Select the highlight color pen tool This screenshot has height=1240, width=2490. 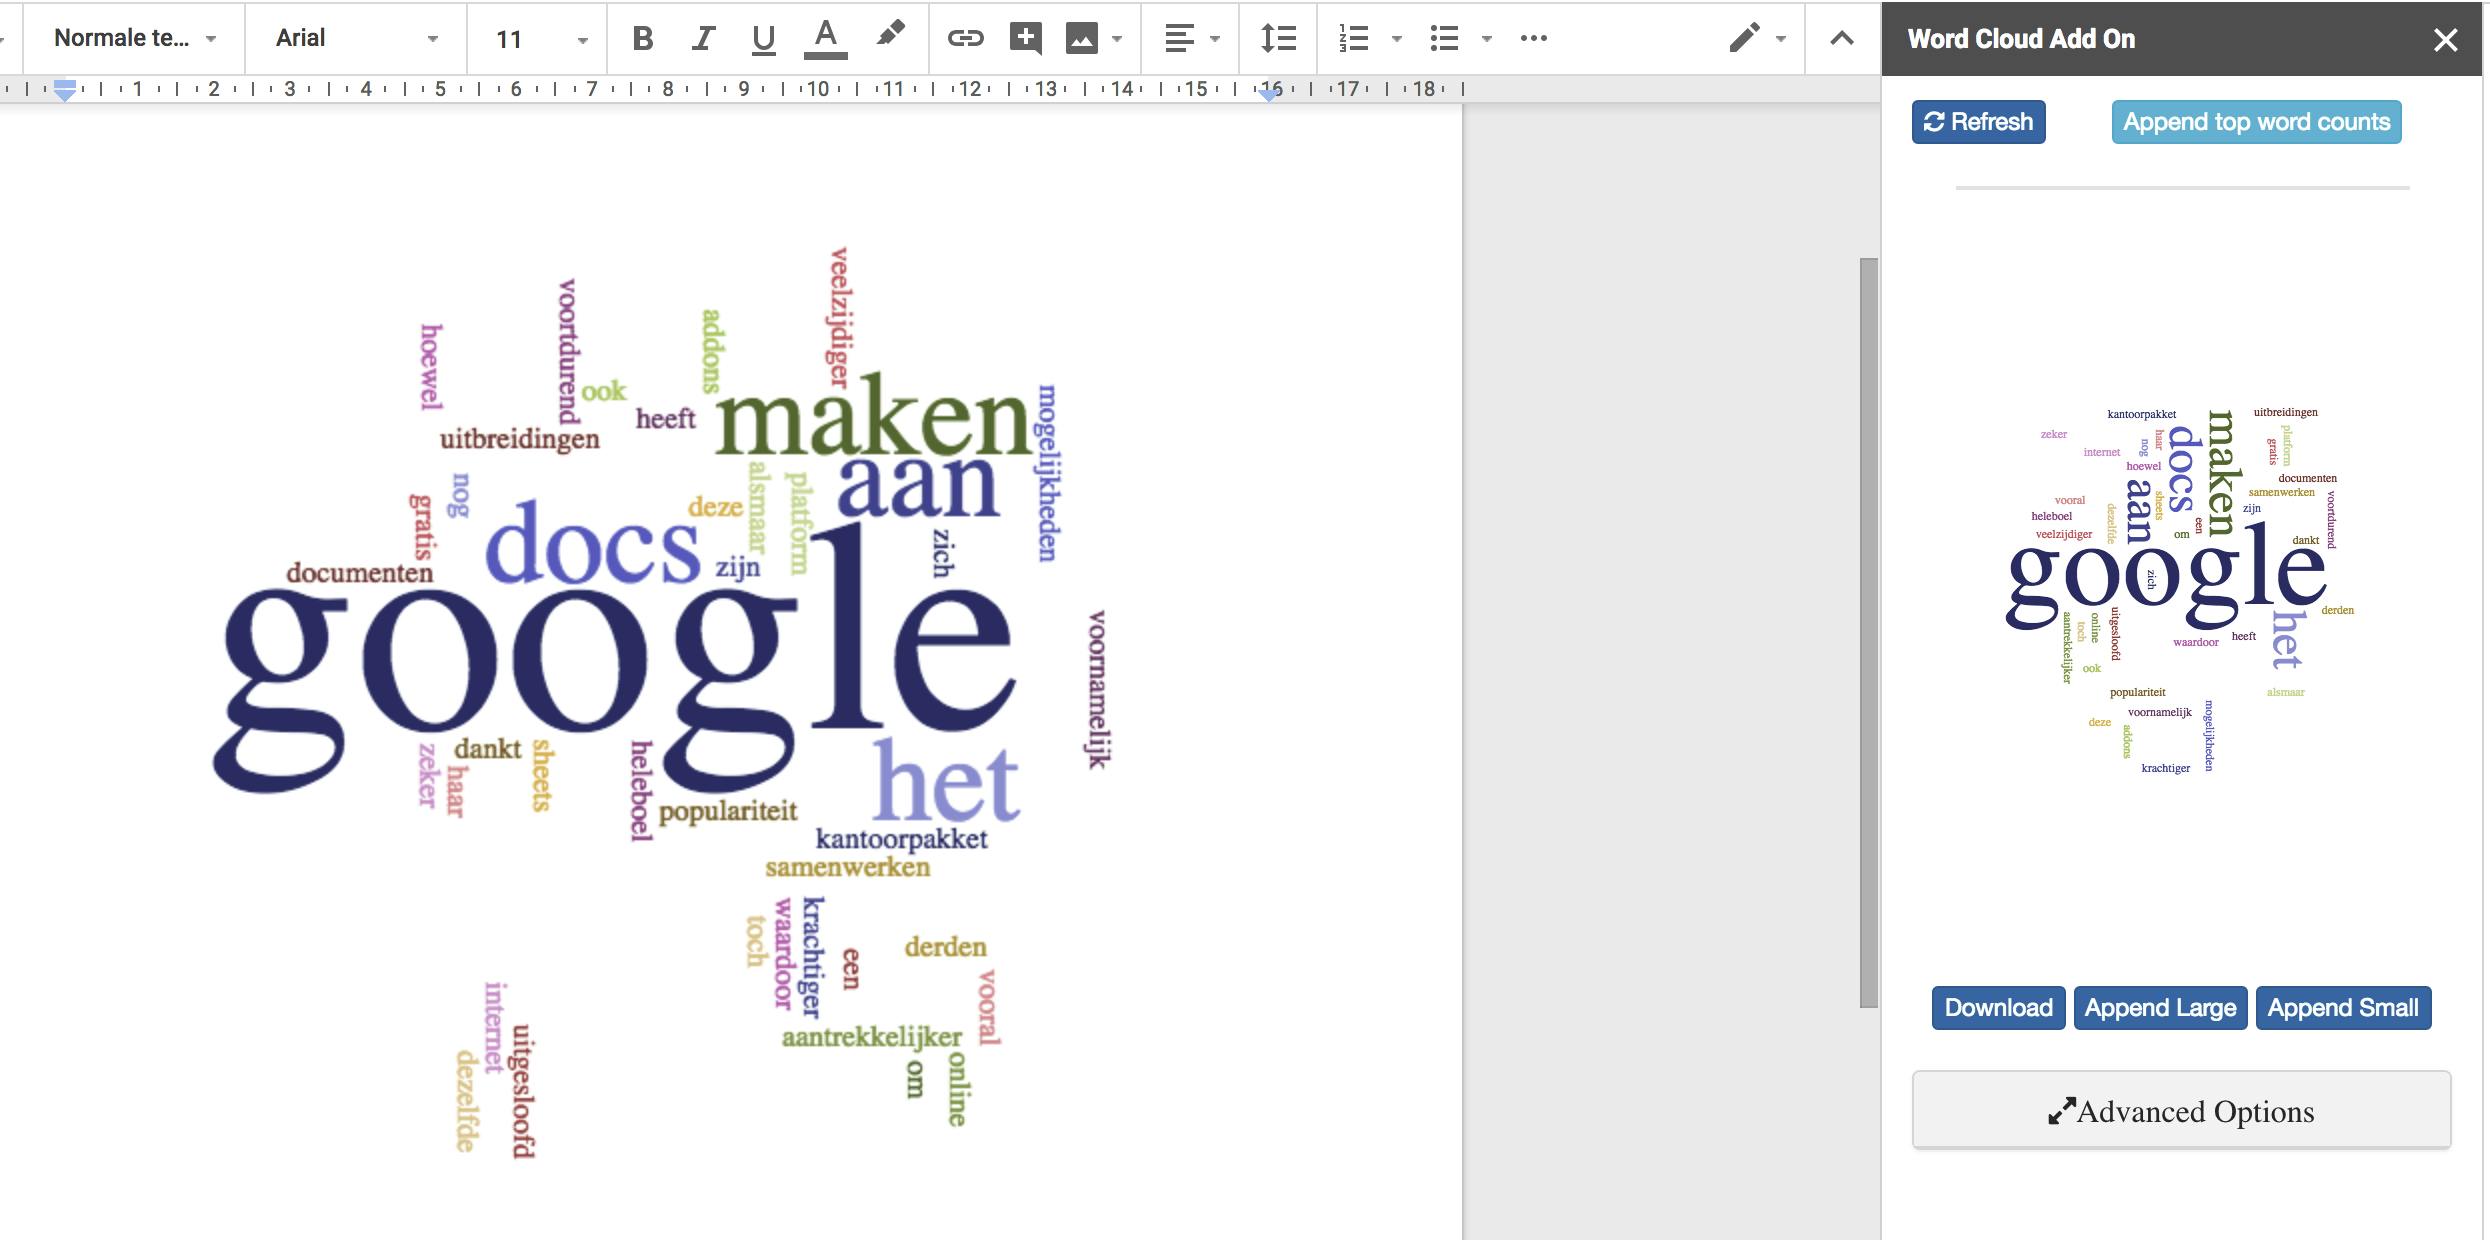coord(889,35)
